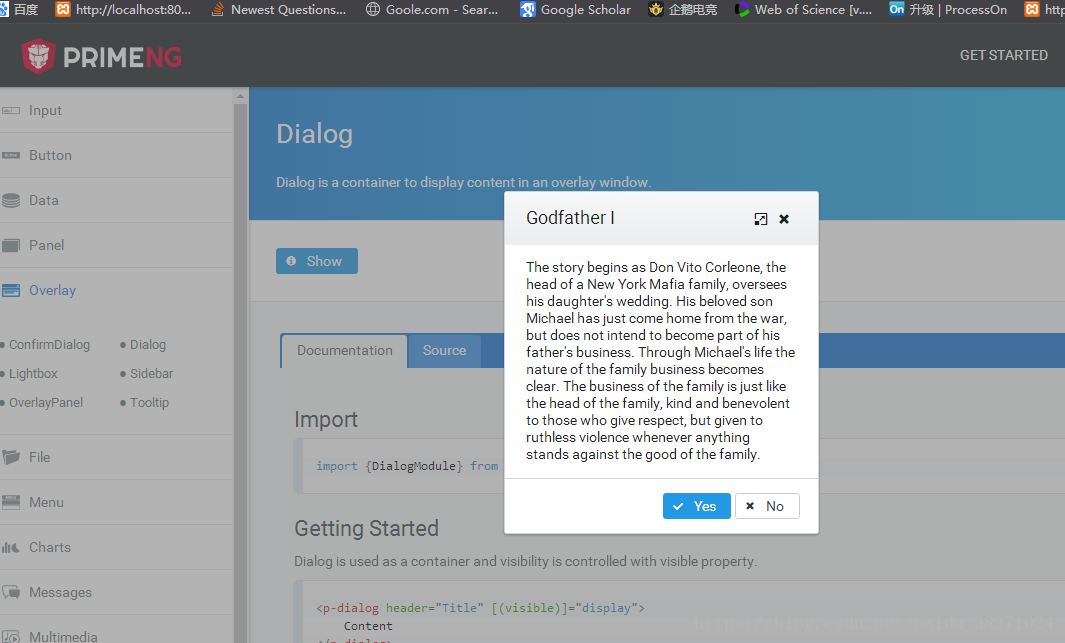1065x643 pixels.
Task: Open the 企鹅电竞 bookmark
Action: (x=683, y=10)
